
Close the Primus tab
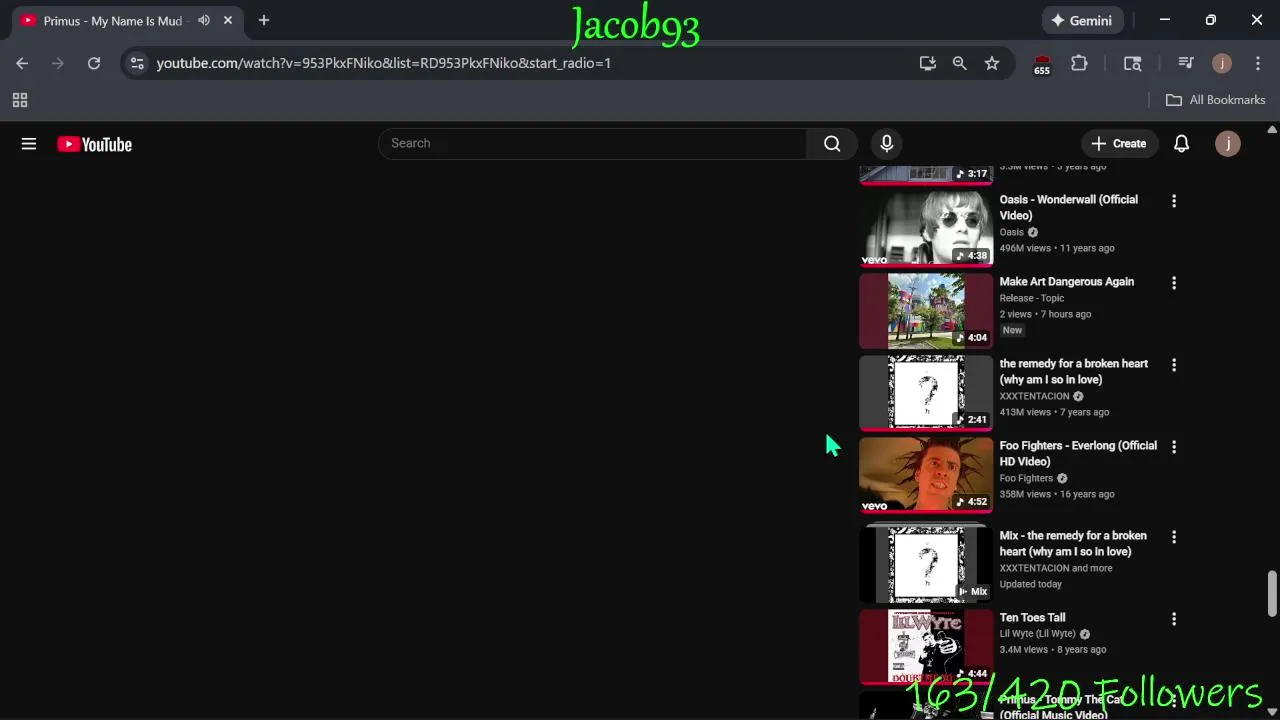[x=228, y=20]
